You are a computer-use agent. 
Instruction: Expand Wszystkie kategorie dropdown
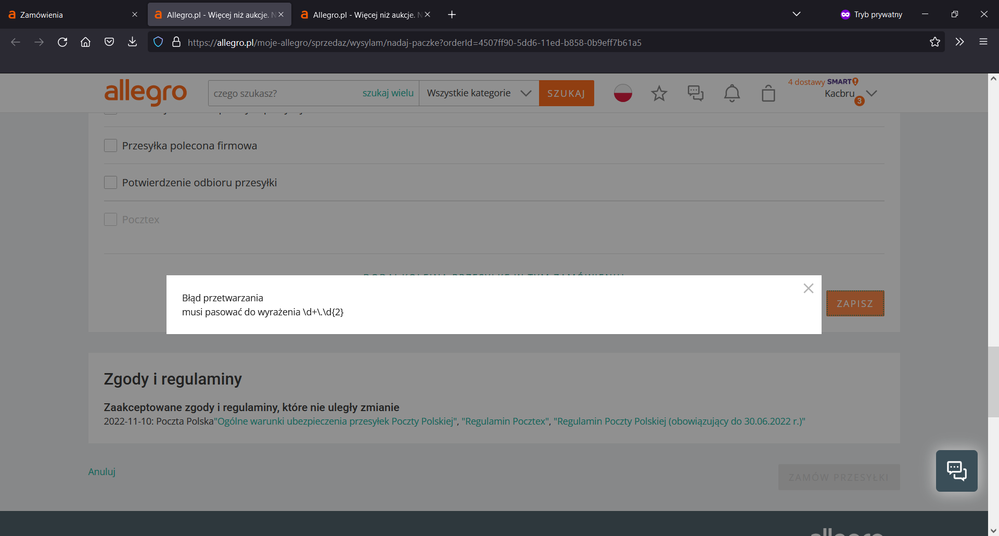(x=479, y=93)
